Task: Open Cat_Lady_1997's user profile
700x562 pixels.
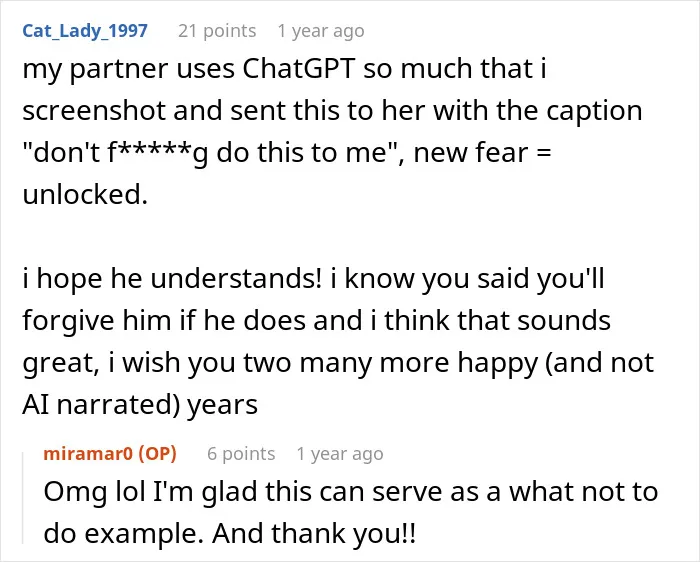Action: point(85,31)
